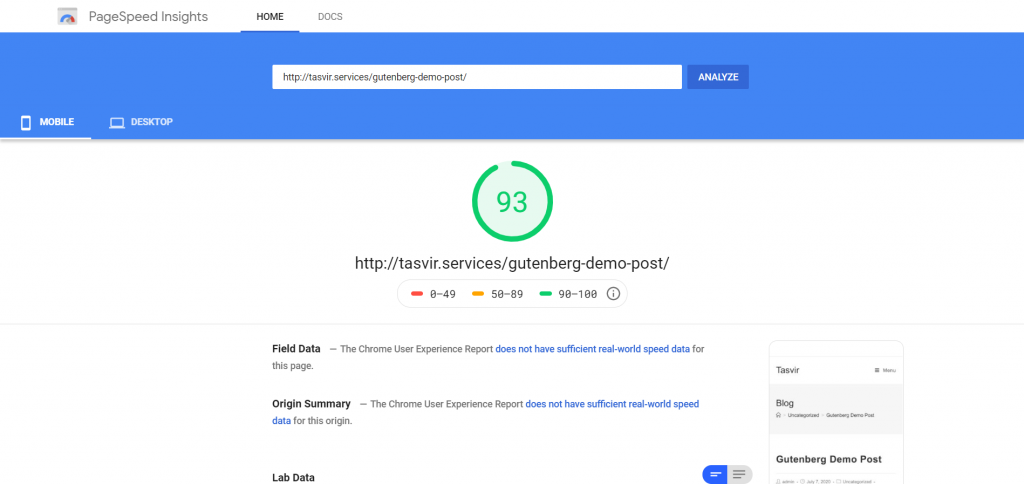The width and height of the screenshot is (1024, 484).
Task: Click the URL input field
Action: (x=477, y=76)
